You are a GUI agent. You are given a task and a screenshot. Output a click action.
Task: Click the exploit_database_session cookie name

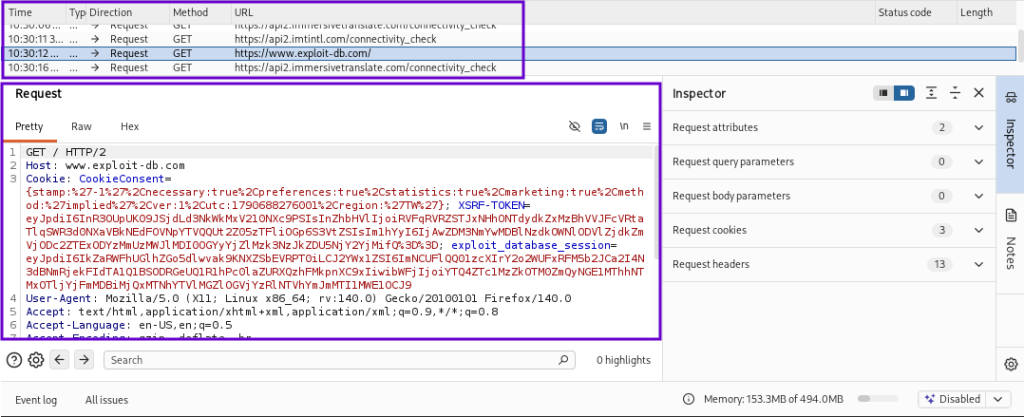(x=530, y=245)
